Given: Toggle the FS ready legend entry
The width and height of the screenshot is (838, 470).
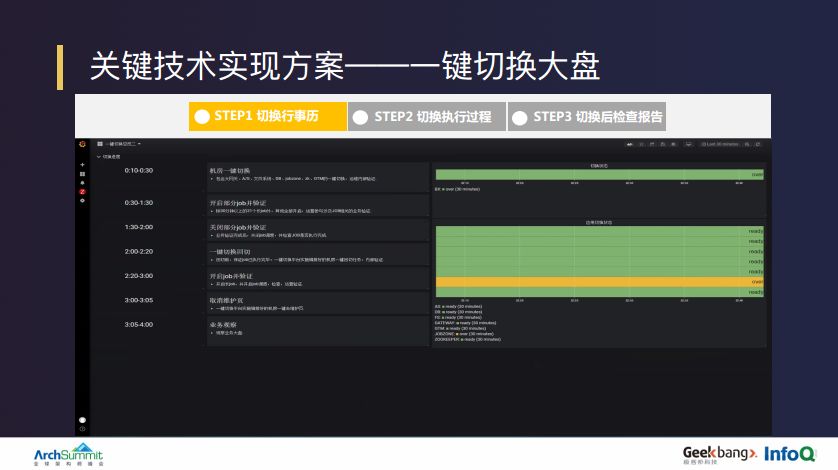Looking at the screenshot, I should click(x=459, y=317).
